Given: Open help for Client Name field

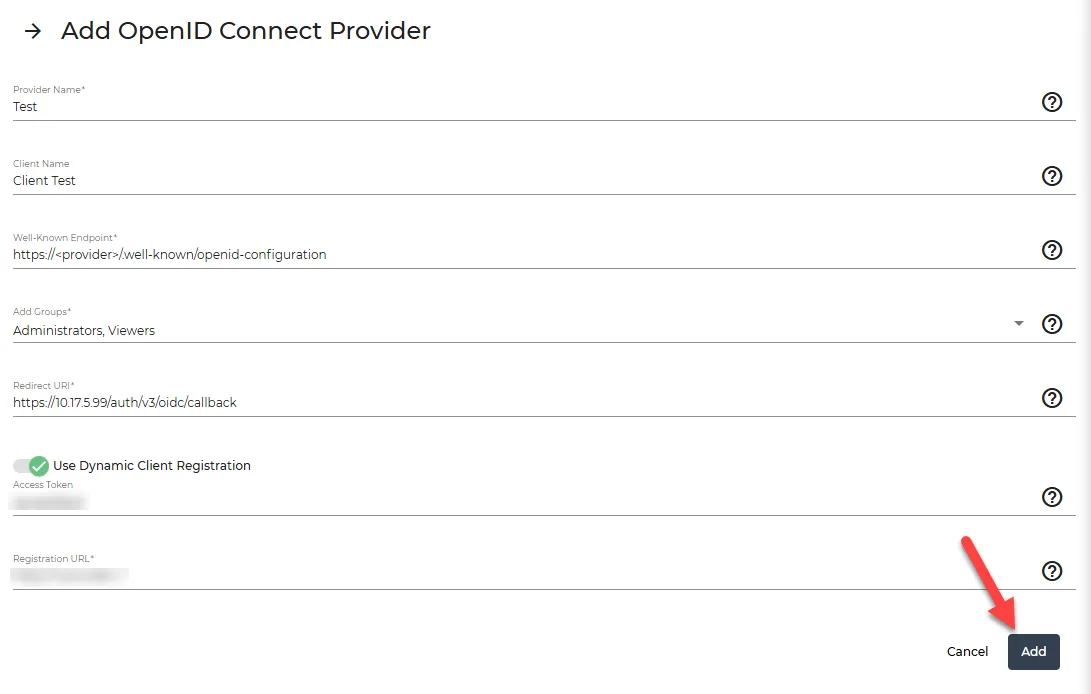Looking at the screenshot, I should [x=1051, y=176].
